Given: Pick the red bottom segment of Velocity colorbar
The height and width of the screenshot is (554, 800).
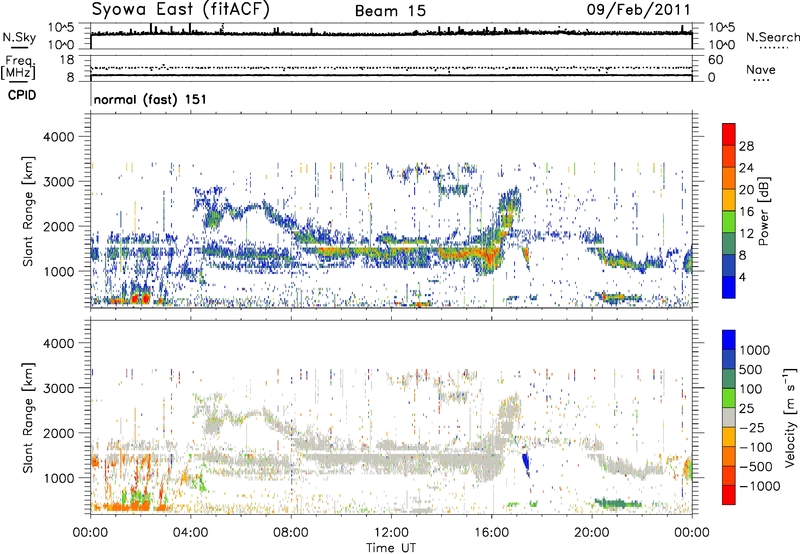Looking at the screenshot, I should (729, 495).
